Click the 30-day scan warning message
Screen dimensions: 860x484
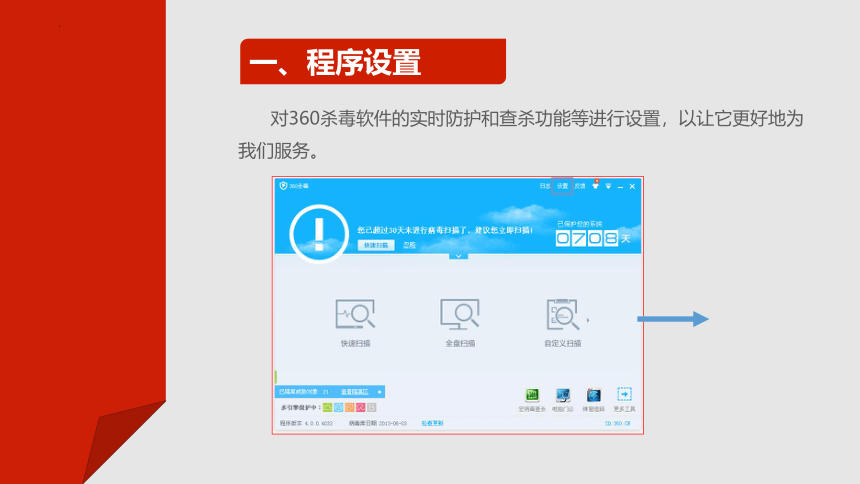445,230
